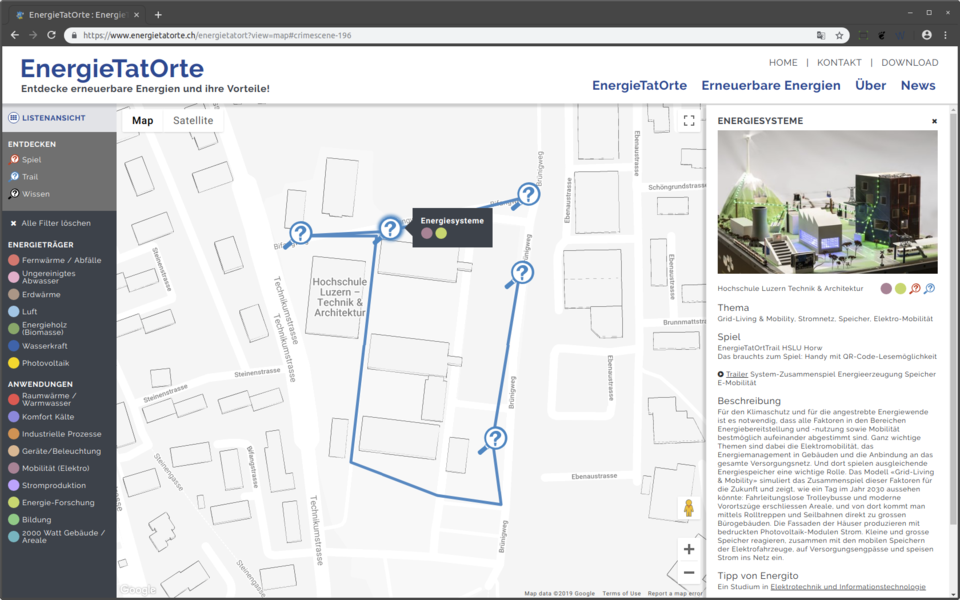Close the Energiesysteme detail panel
This screenshot has height=600, width=960.
click(x=934, y=121)
